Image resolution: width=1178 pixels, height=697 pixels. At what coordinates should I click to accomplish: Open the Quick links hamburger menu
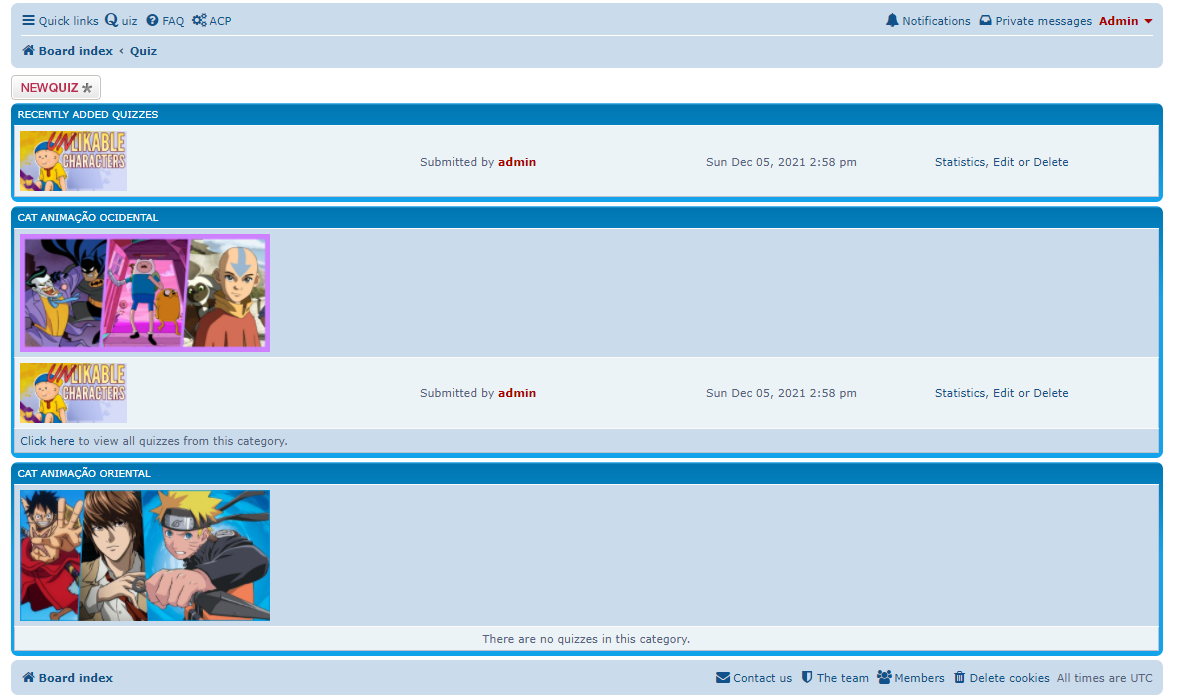pos(60,20)
